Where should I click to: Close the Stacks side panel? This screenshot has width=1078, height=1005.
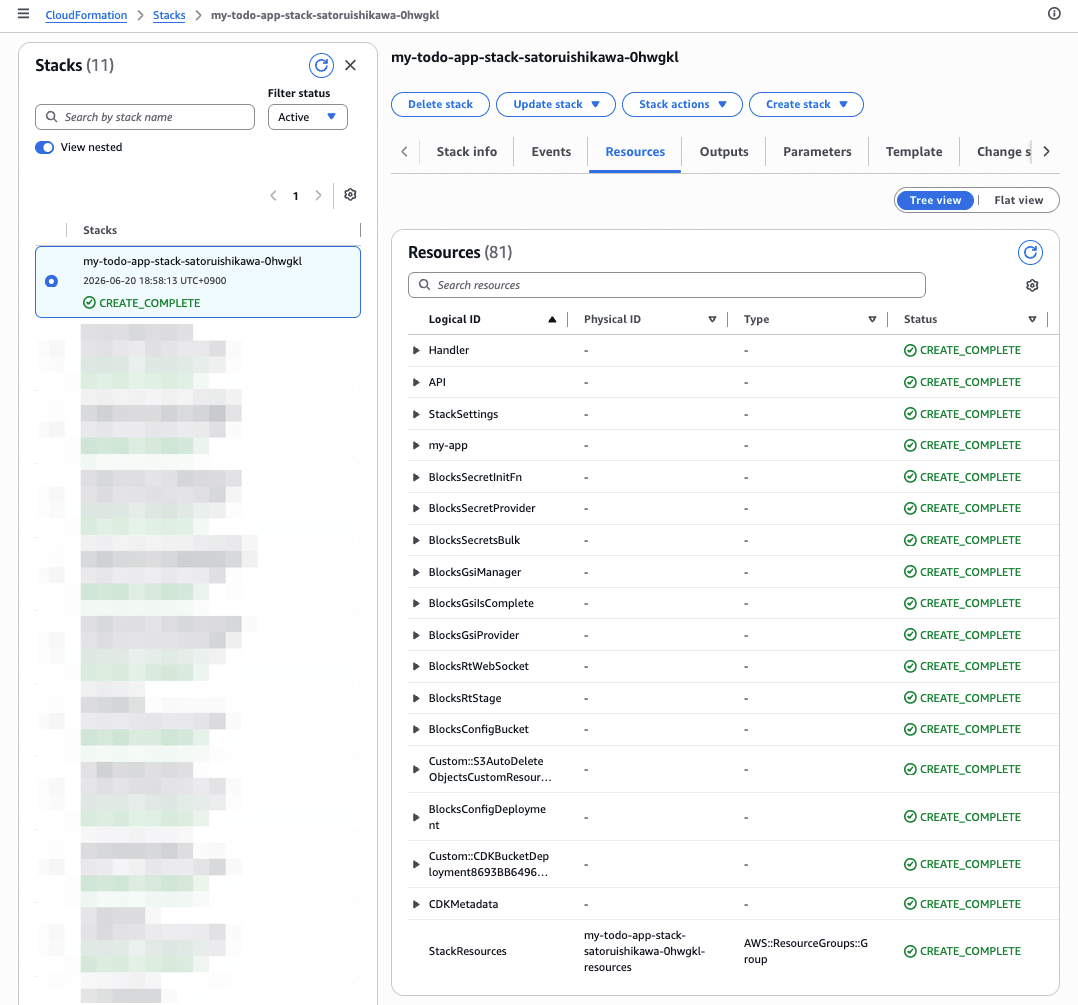(x=351, y=65)
